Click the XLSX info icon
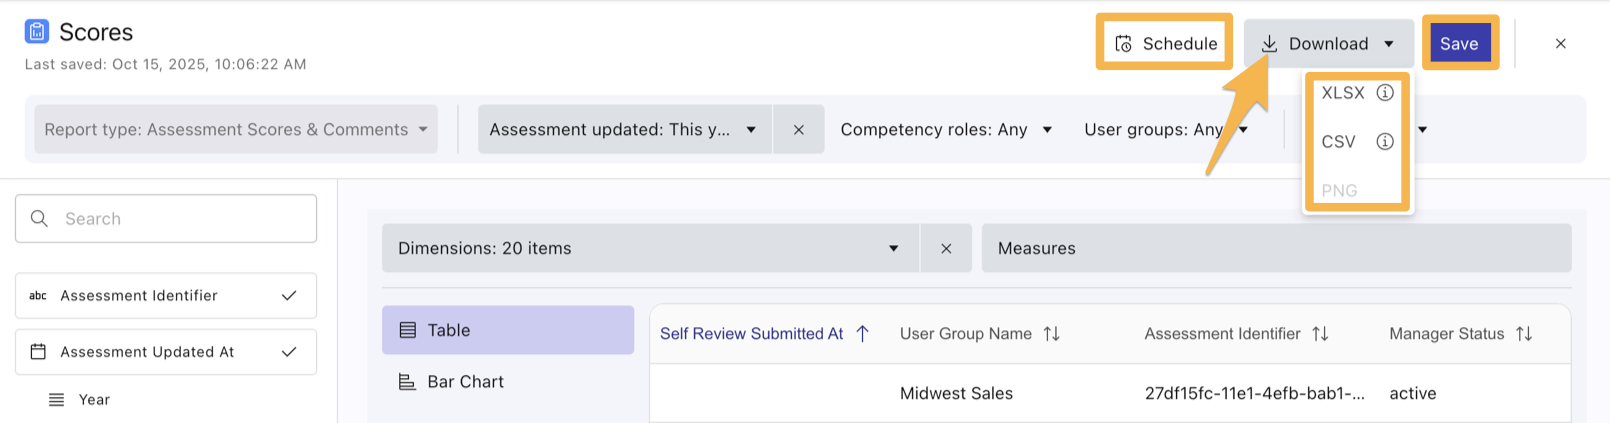This screenshot has height=423, width=1610. [x=1385, y=93]
